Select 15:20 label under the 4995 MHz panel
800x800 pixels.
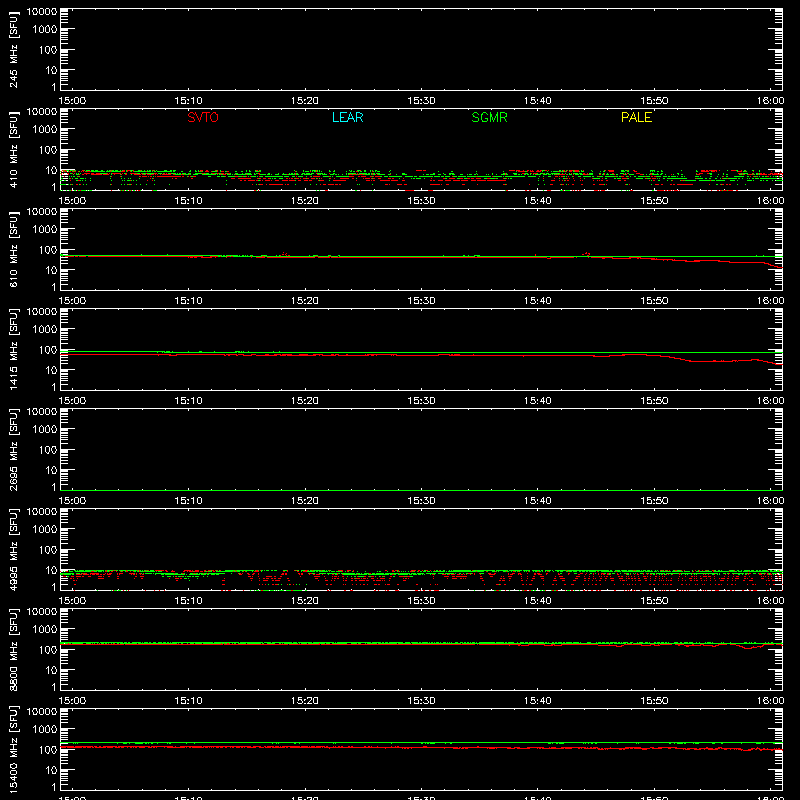pos(305,601)
